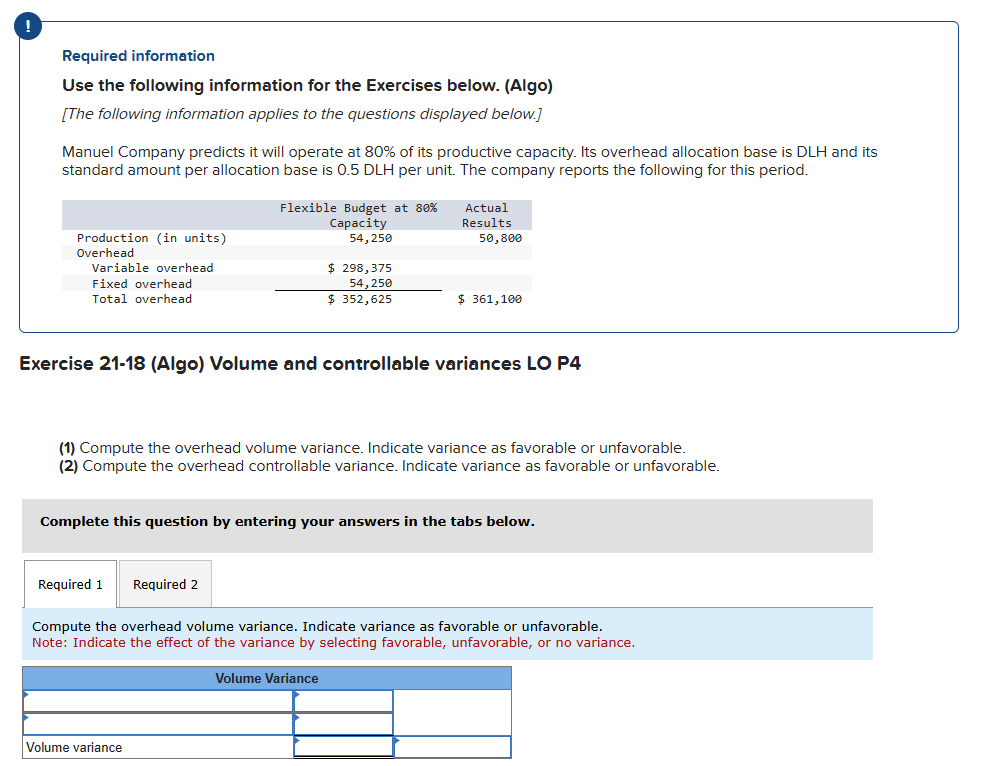Click 'Use the following information for the Exercises' heading

tap(307, 85)
